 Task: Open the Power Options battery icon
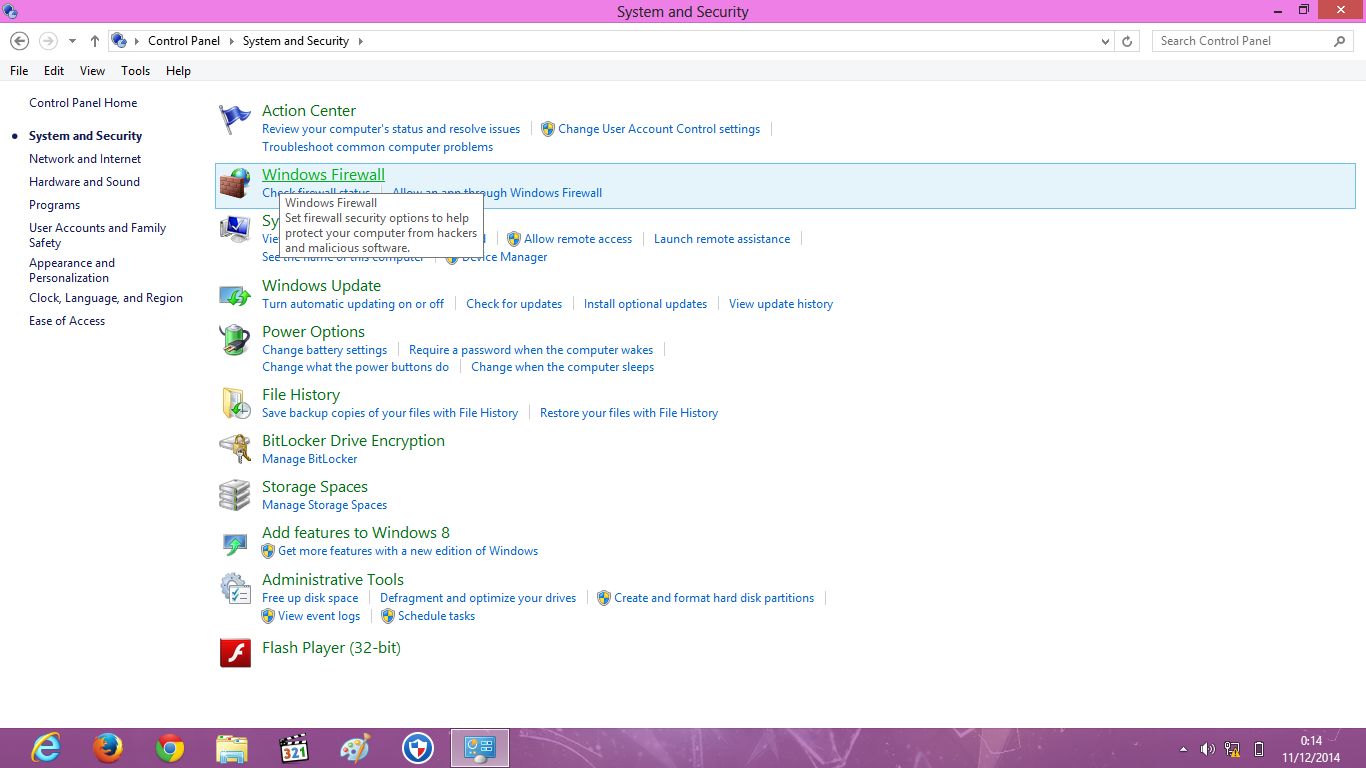tap(235, 340)
